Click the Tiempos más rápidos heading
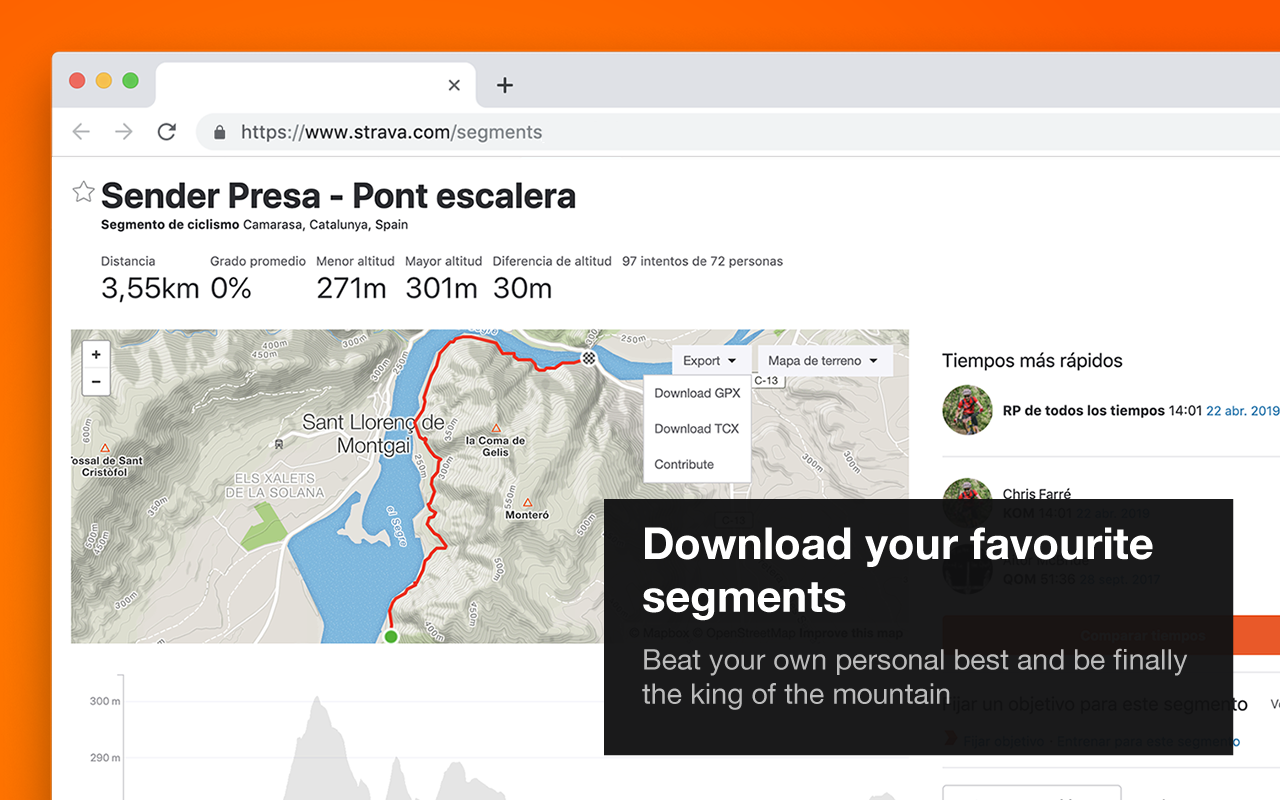 point(1032,361)
